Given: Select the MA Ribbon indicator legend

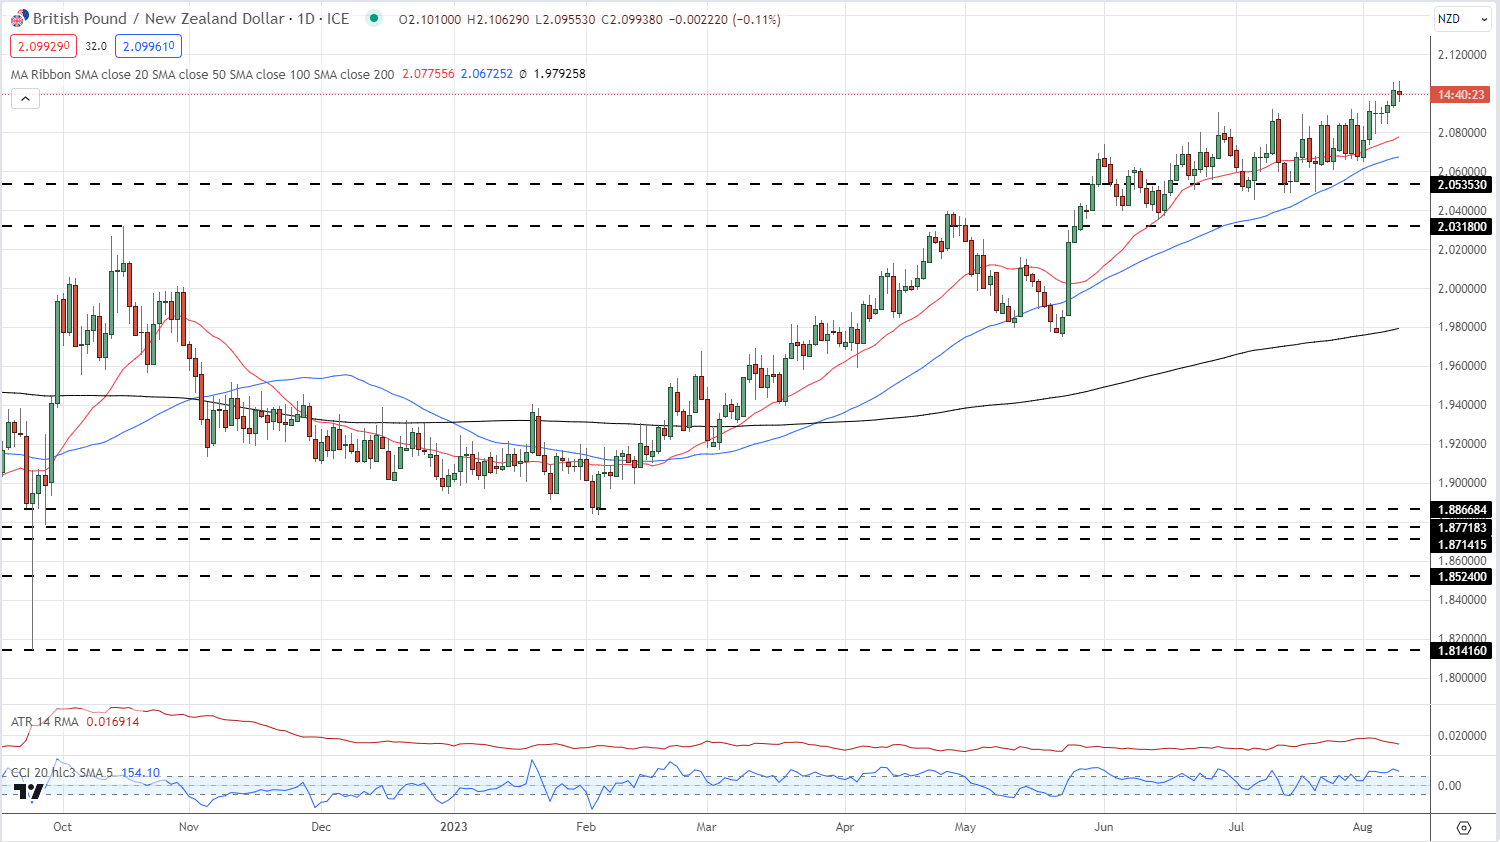Looking at the screenshot, I should pyautogui.click(x=202, y=74).
